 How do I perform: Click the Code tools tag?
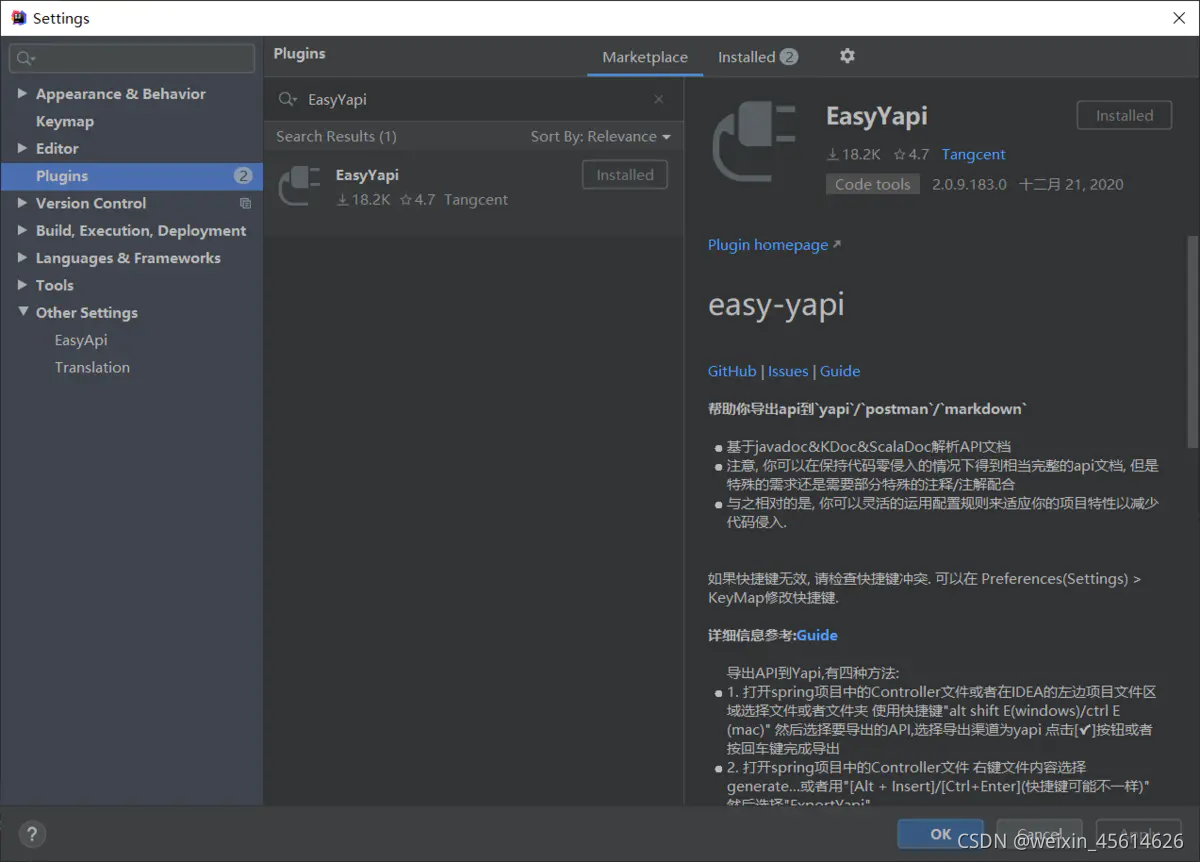(873, 184)
